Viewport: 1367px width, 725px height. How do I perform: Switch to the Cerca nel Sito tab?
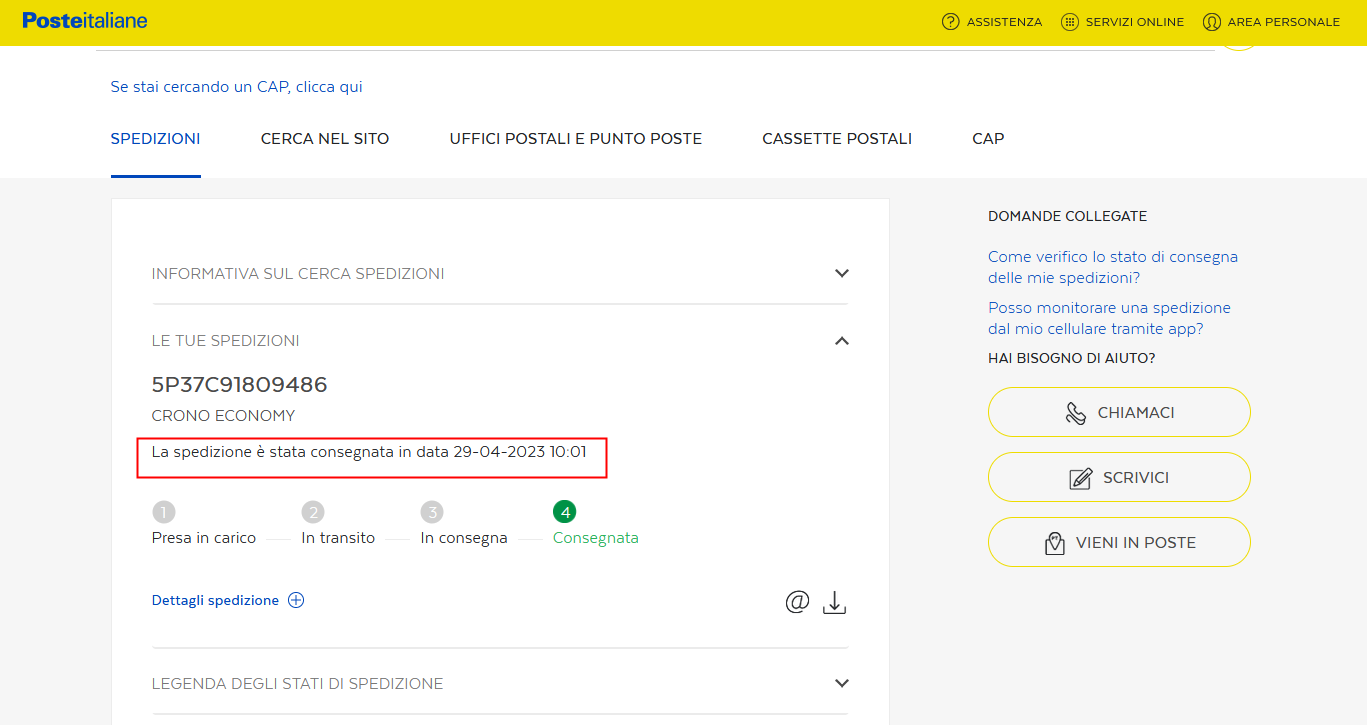325,139
